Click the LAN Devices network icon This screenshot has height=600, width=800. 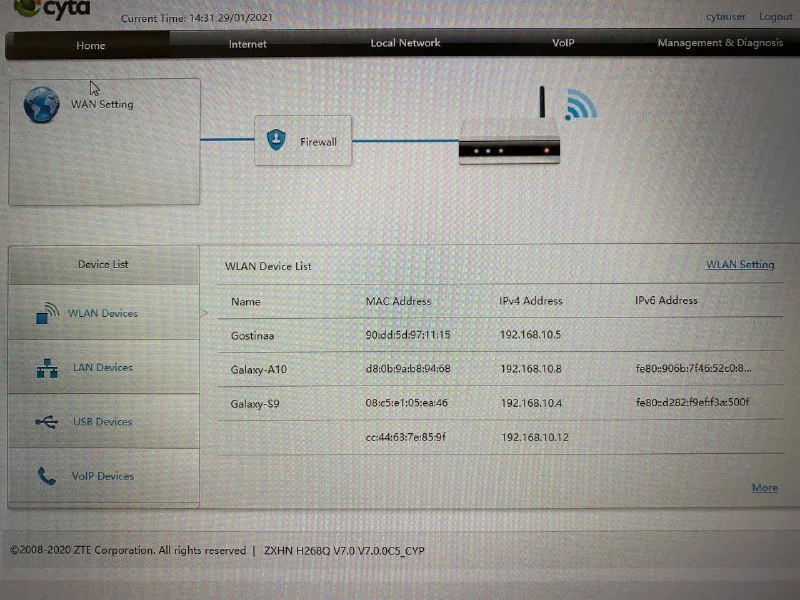(x=47, y=369)
